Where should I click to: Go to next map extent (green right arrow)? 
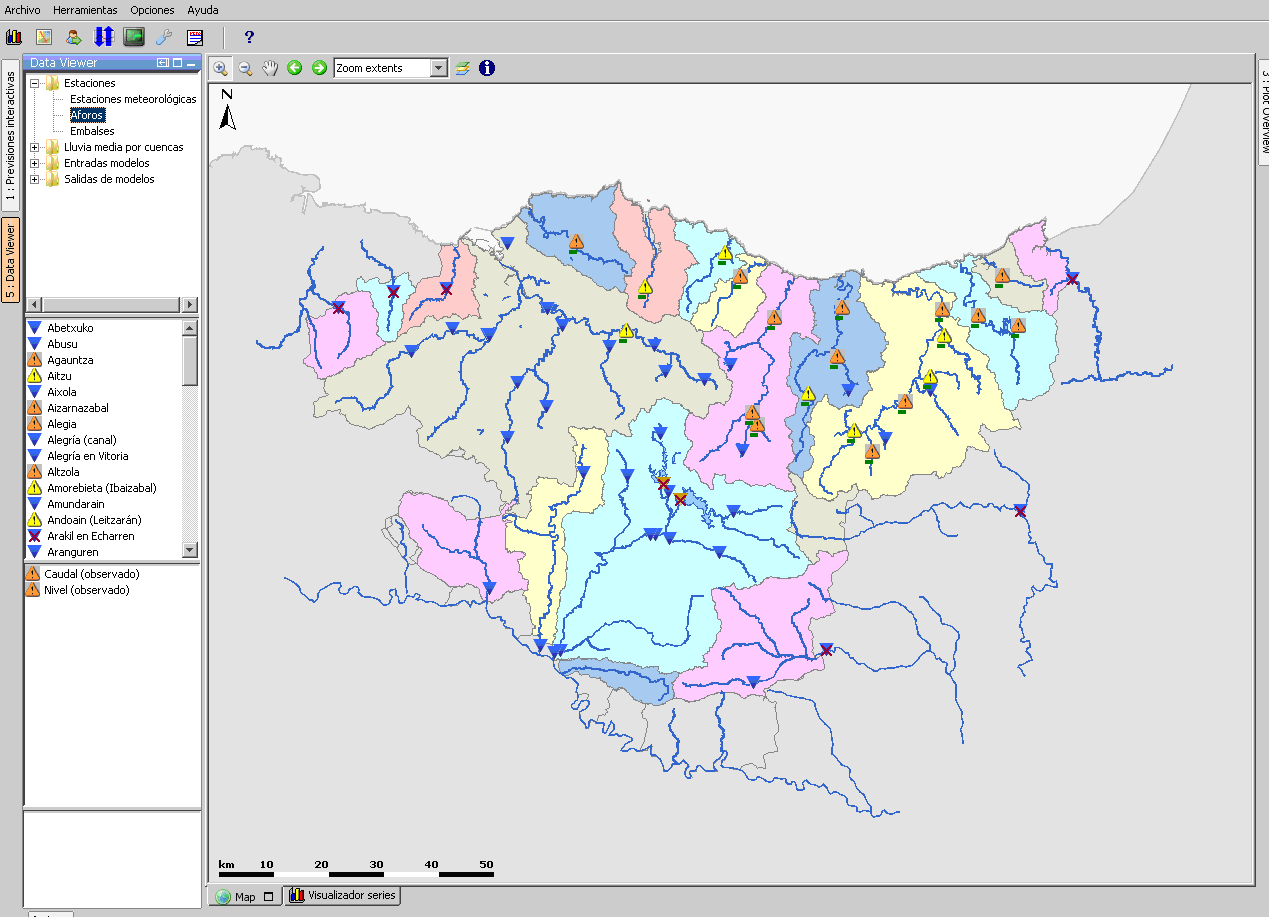coord(319,68)
